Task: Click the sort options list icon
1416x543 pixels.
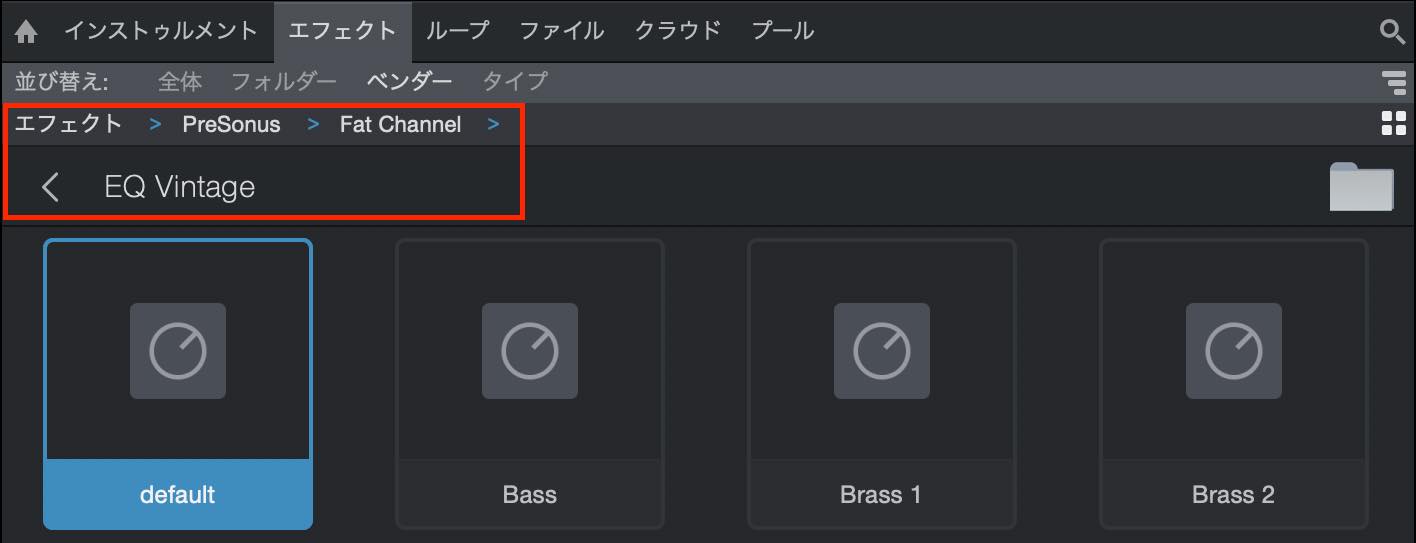Action: [1393, 81]
